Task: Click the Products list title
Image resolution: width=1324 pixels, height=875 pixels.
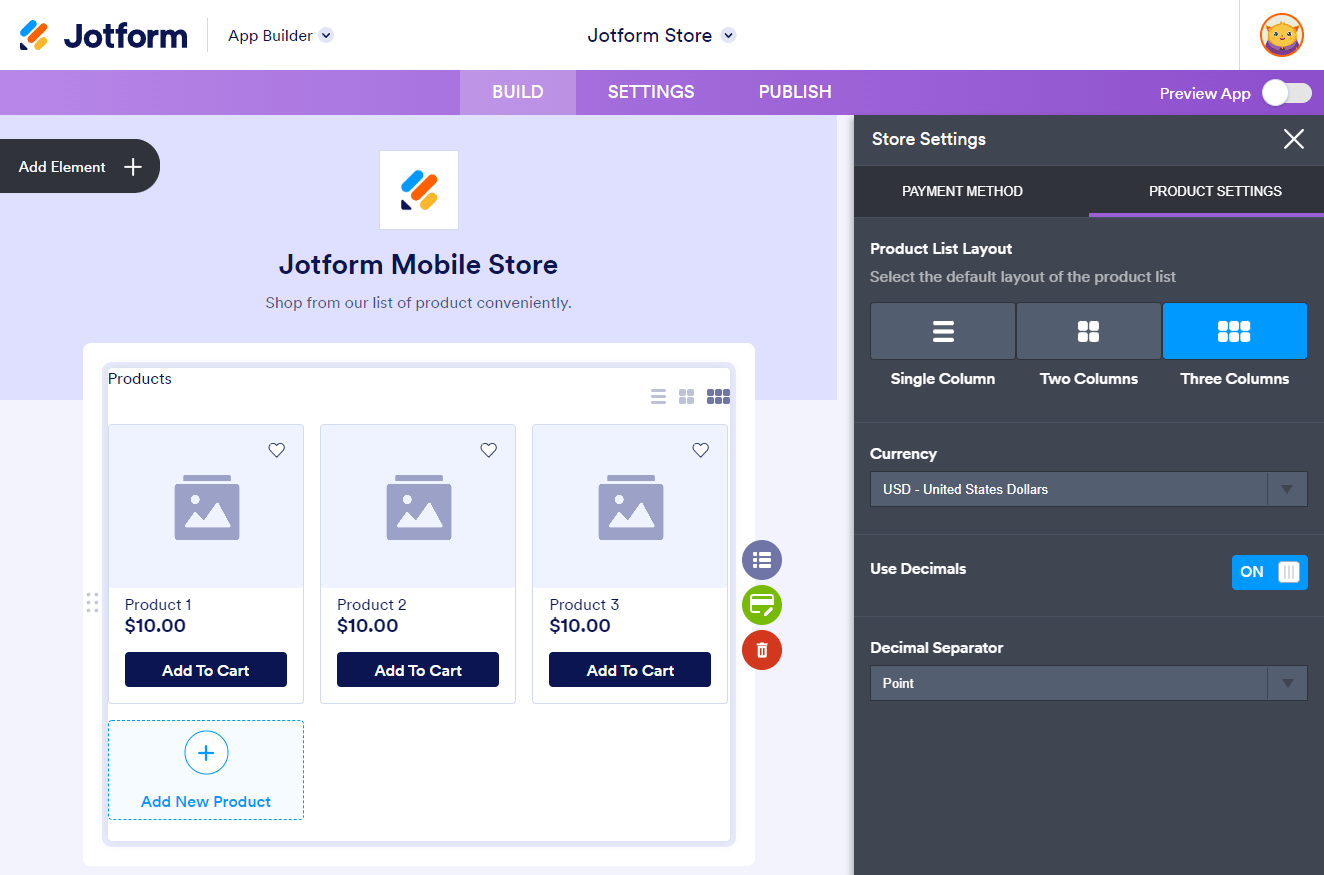Action: [140, 378]
